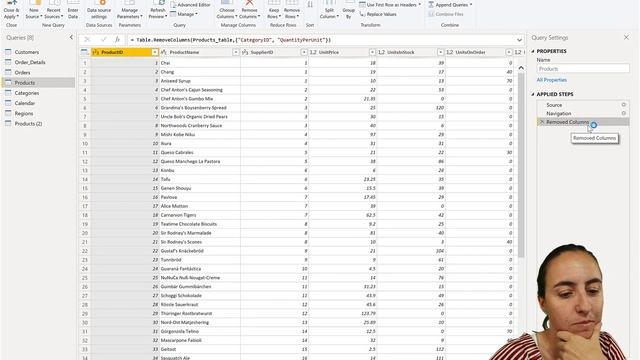Select the Customers query

click(x=27, y=52)
